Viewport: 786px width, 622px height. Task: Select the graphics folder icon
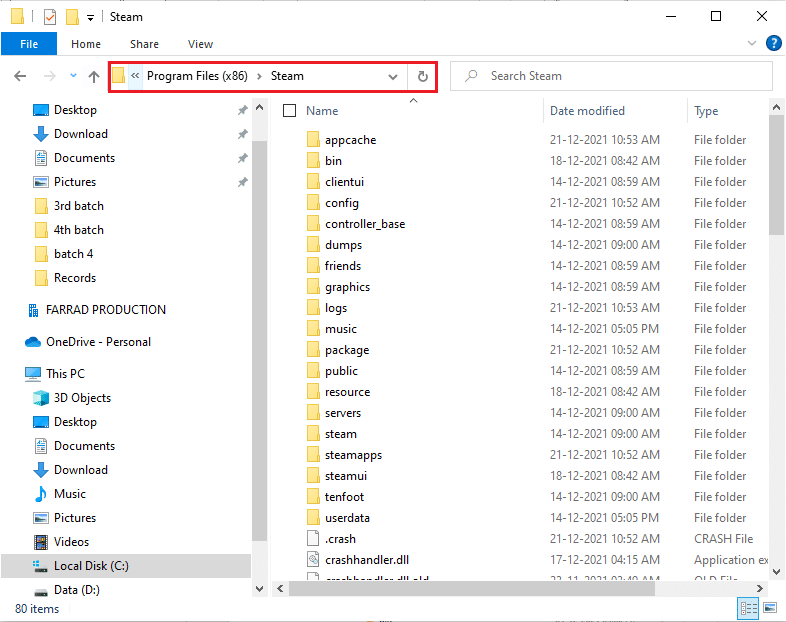click(x=313, y=287)
